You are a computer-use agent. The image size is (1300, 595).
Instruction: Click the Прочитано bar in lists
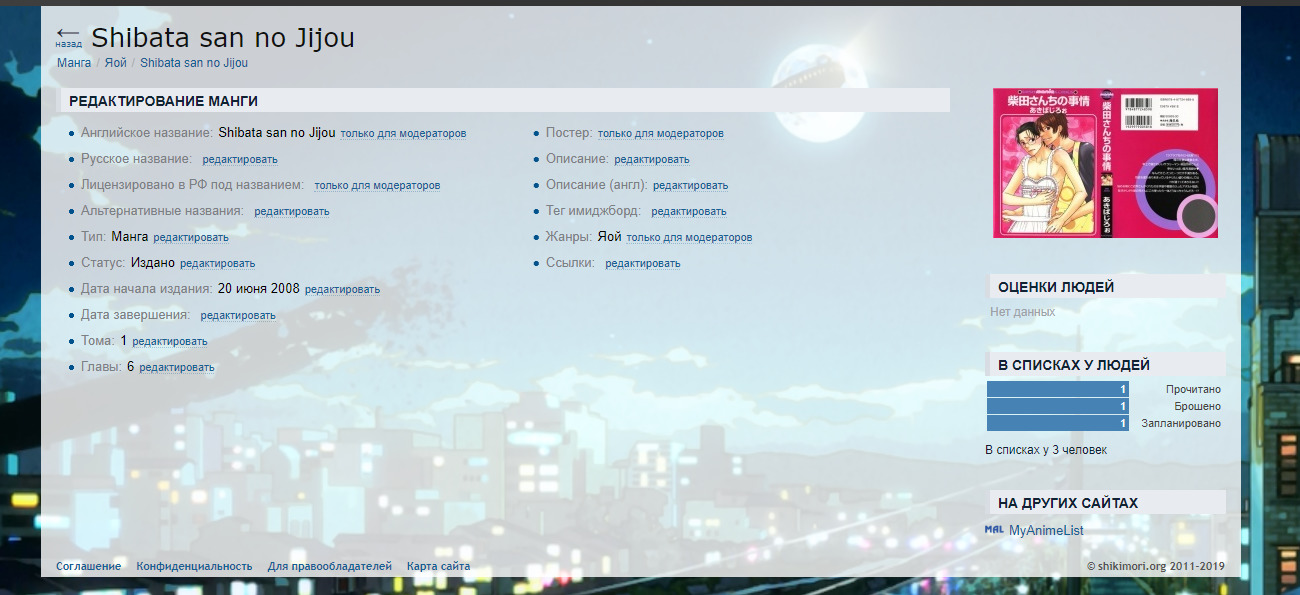tap(1058, 390)
